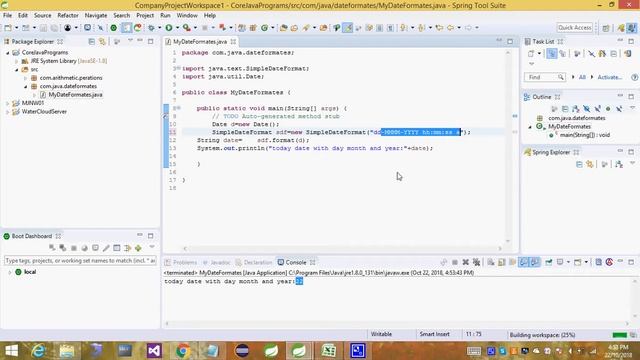The image size is (640, 360).
Task: Select MyDateFormates.java in Package Explorer
Action: [75, 95]
